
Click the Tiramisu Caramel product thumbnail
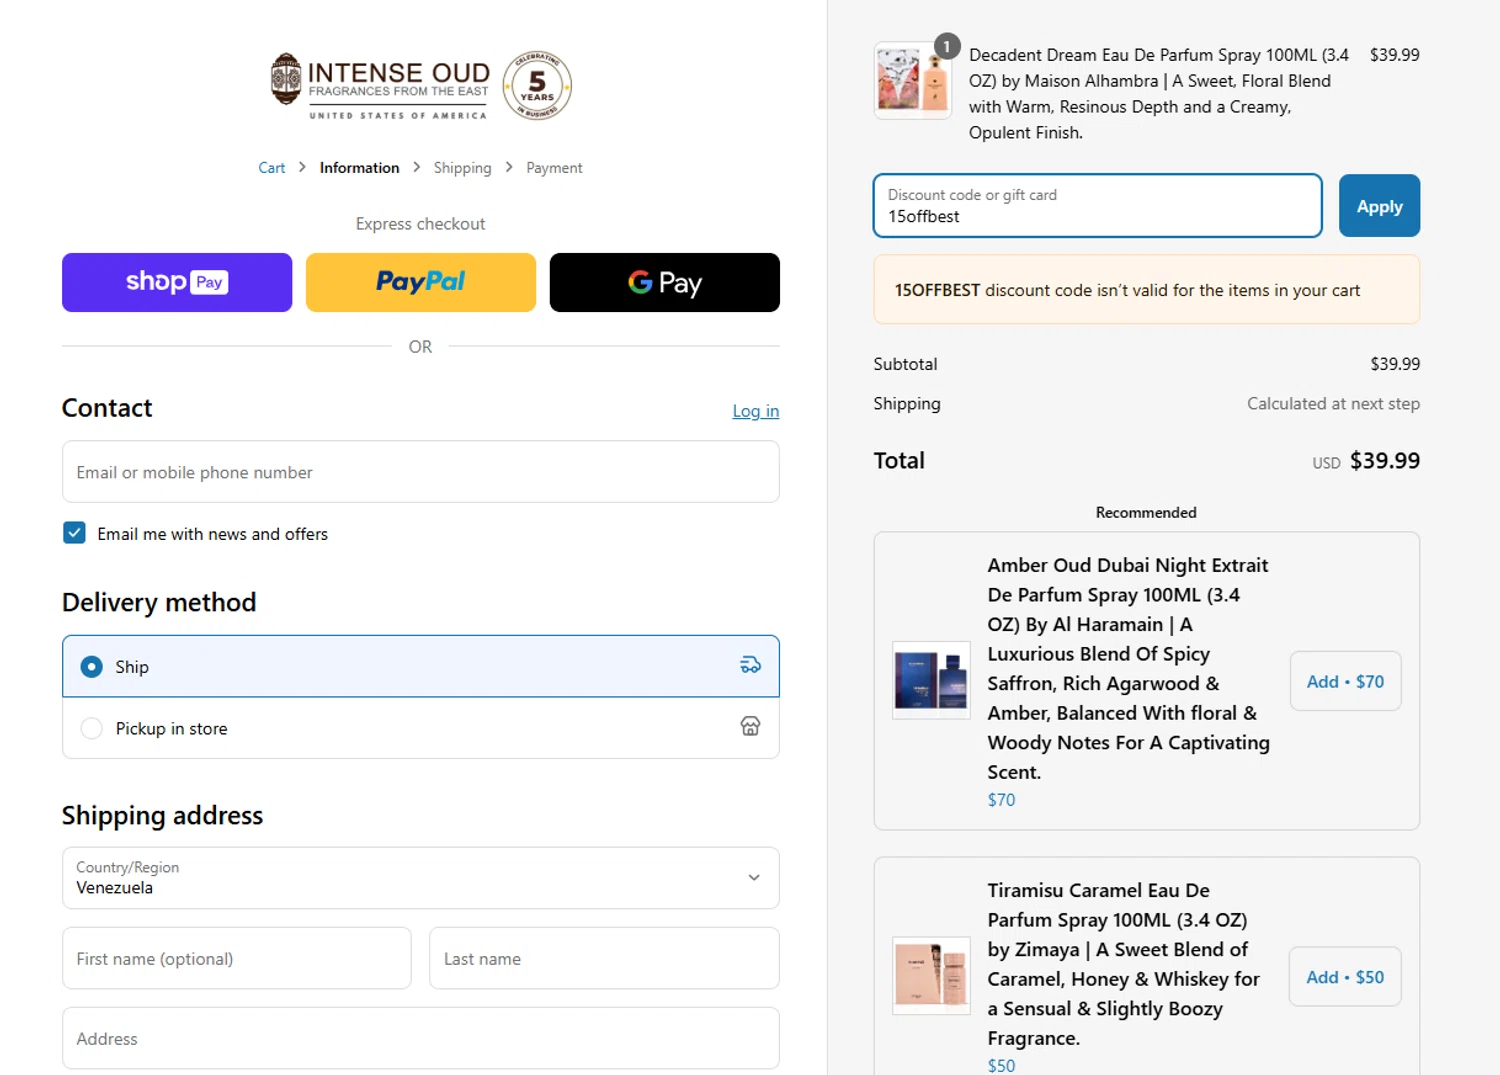pyautogui.click(x=931, y=975)
